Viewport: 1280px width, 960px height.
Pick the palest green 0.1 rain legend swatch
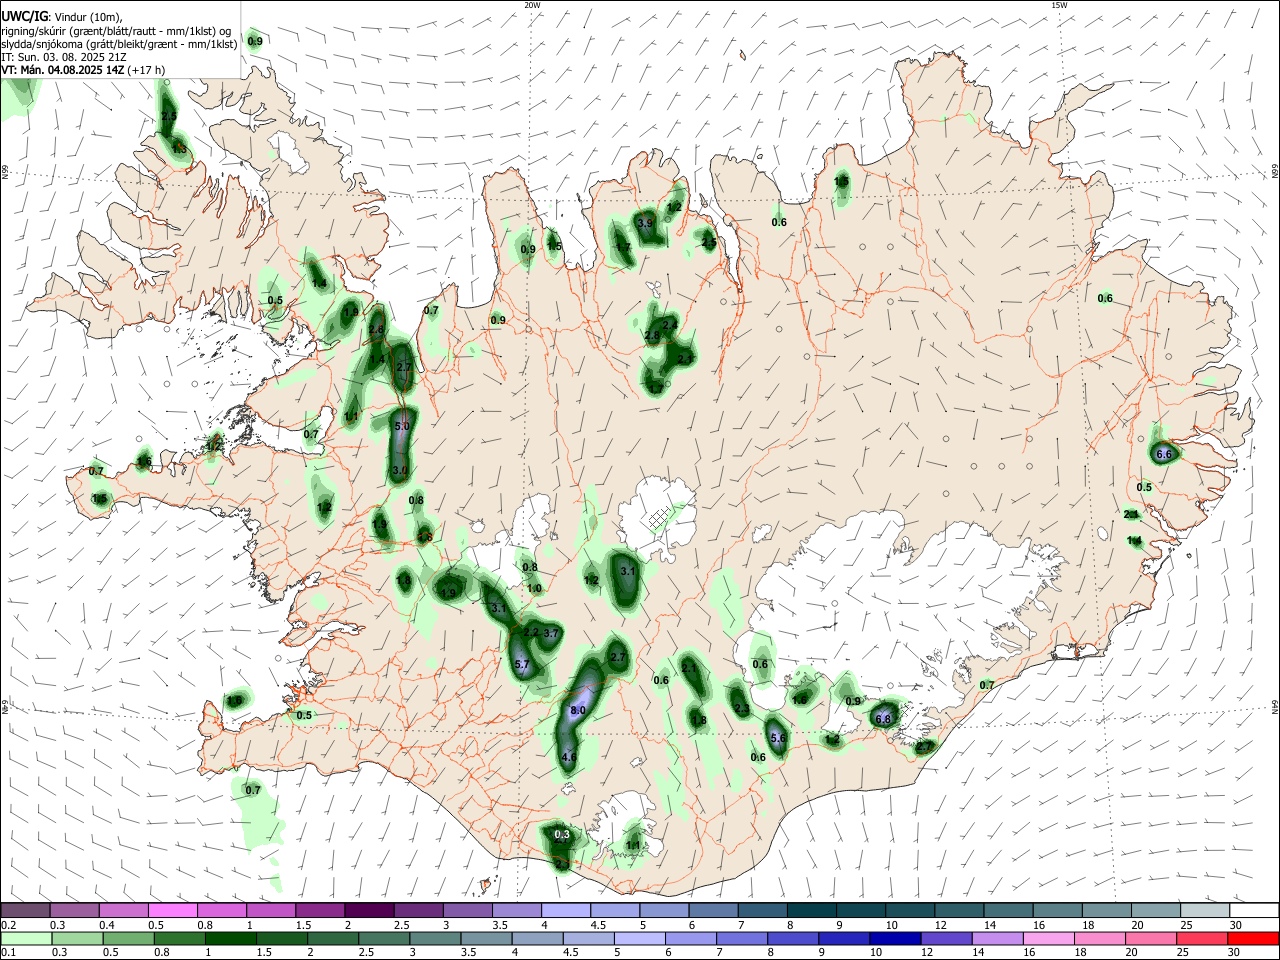pyautogui.click(x=27, y=938)
